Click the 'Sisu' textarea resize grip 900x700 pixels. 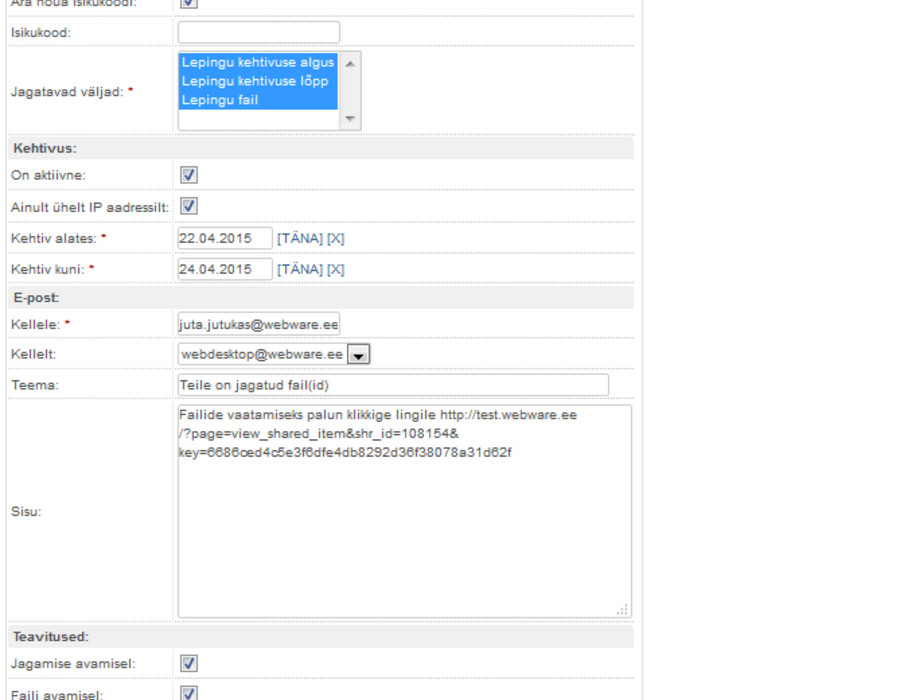(x=622, y=609)
